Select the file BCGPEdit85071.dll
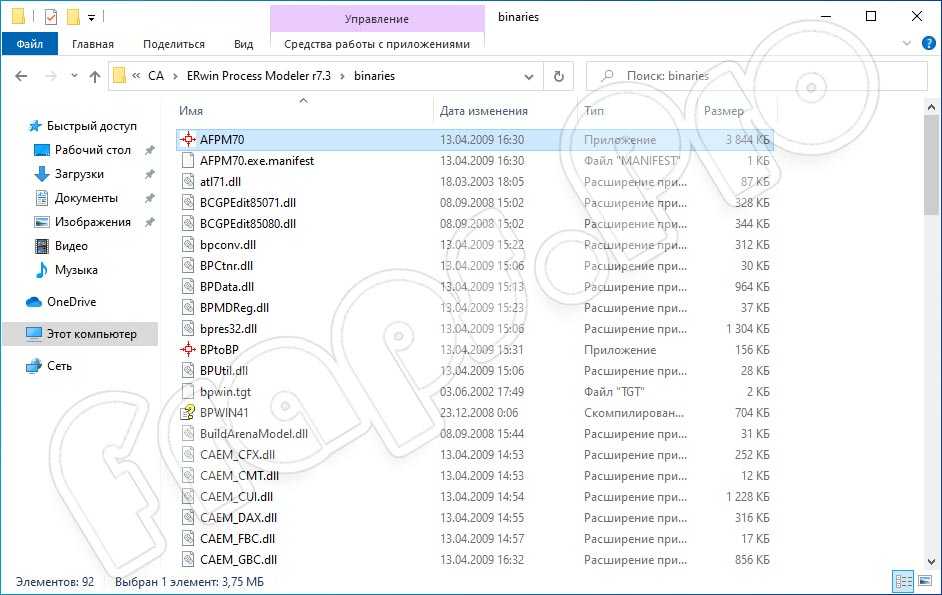 [475, 203]
